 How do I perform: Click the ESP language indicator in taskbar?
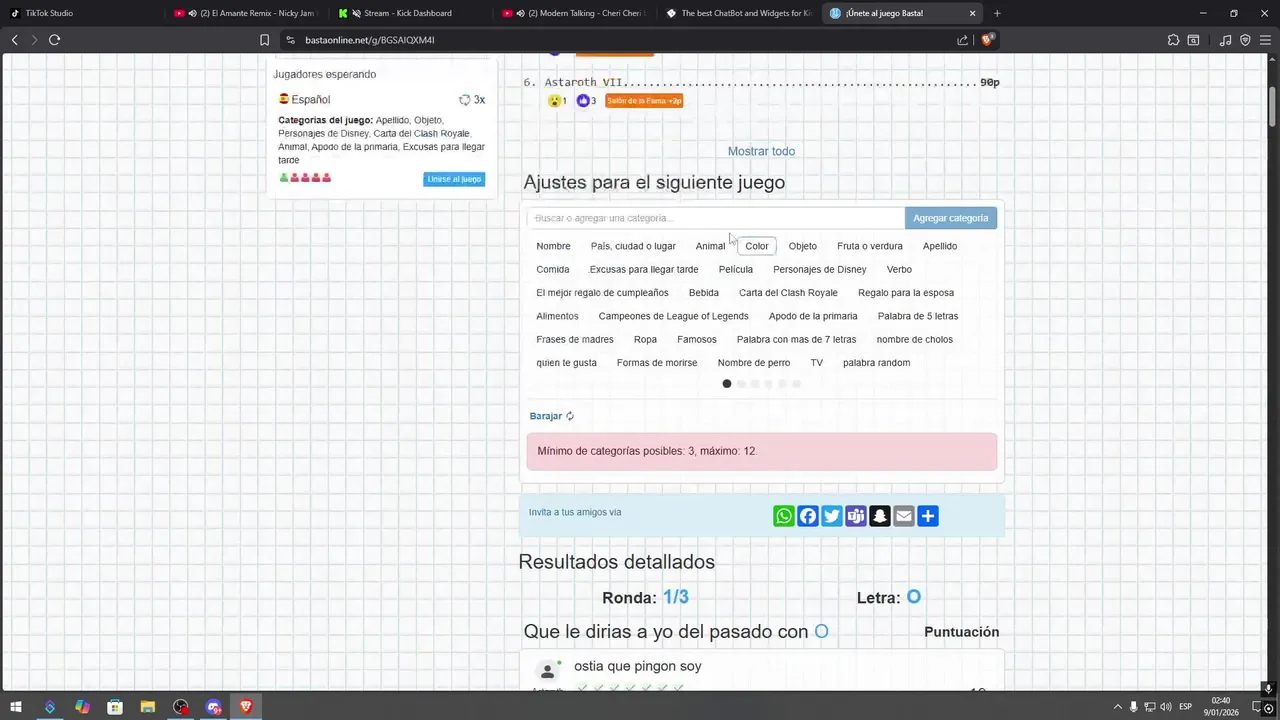[x=1185, y=707]
